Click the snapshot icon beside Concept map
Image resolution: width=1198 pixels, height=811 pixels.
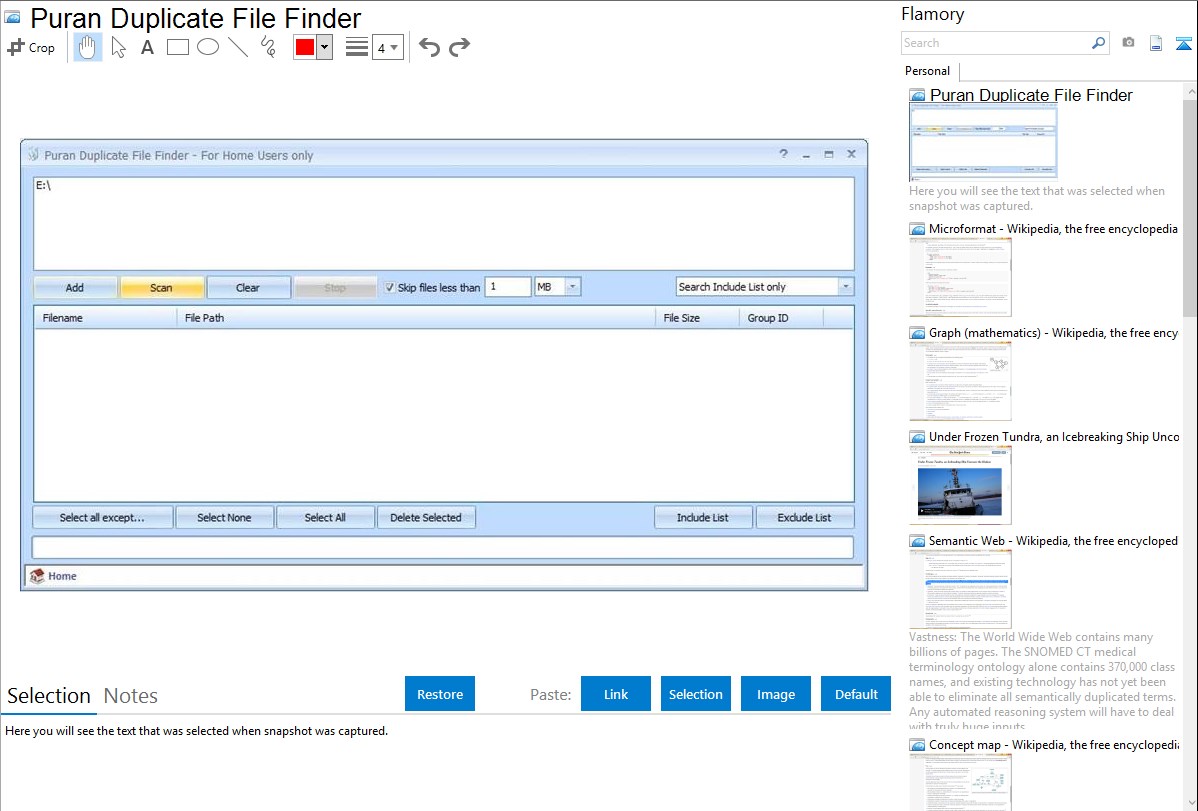tap(917, 745)
